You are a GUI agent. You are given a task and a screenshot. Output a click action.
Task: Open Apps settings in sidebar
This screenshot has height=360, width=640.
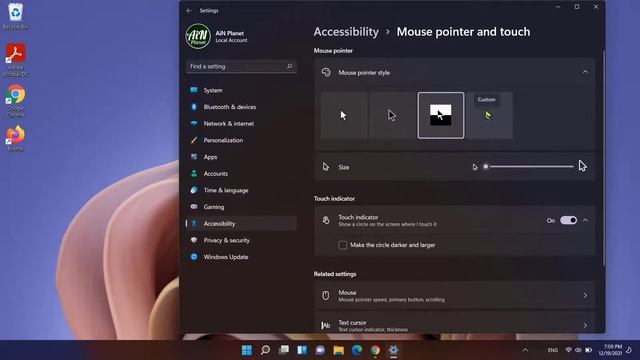pyautogui.click(x=241, y=157)
